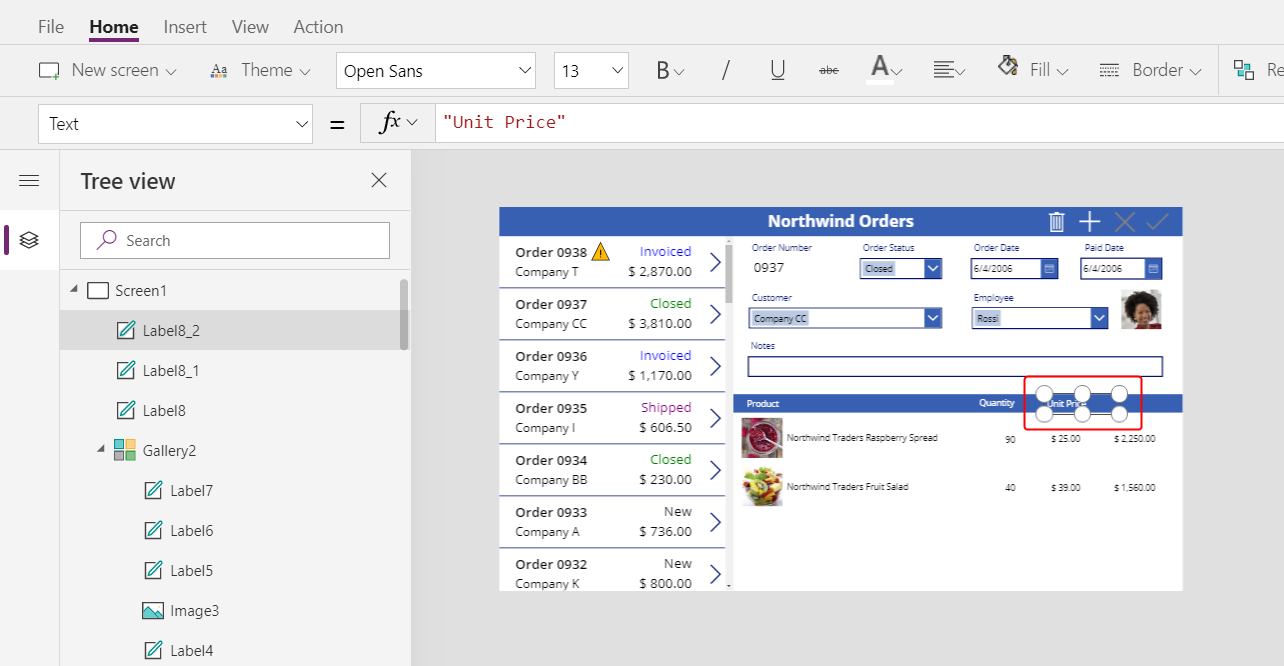
Task: Open the Open Sans font dropdown
Action: [x=436, y=71]
